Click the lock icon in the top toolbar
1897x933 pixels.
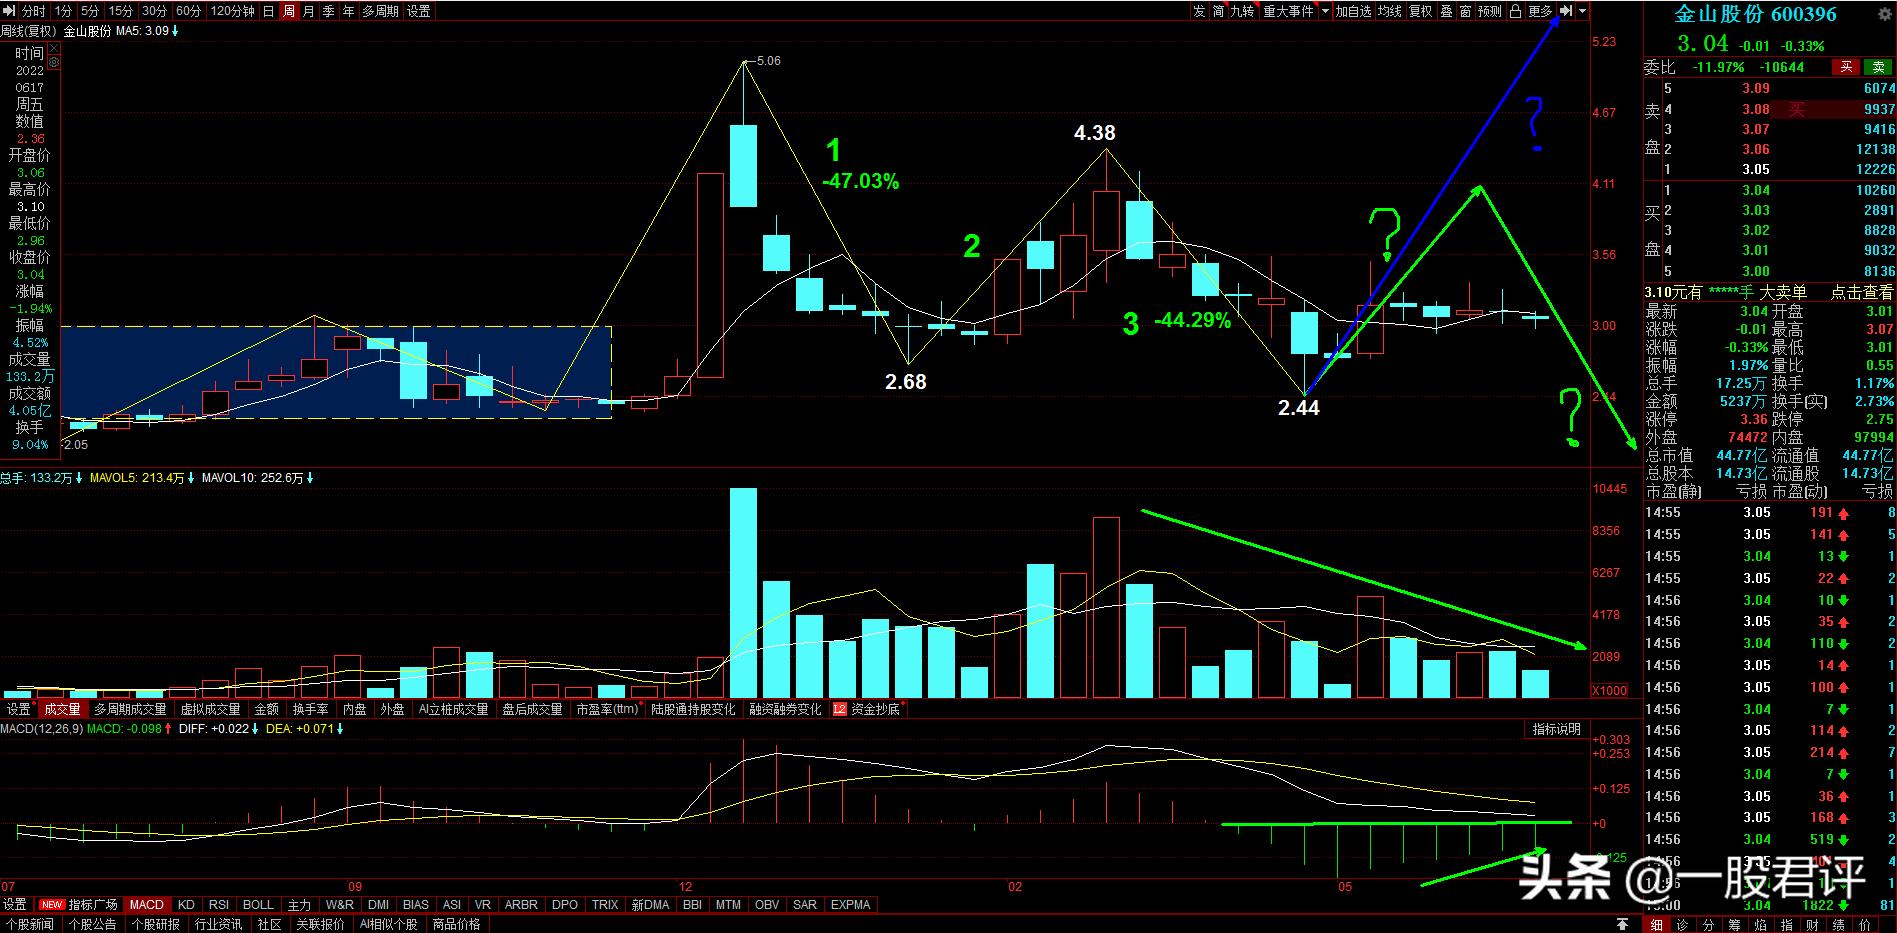tap(1515, 11)
